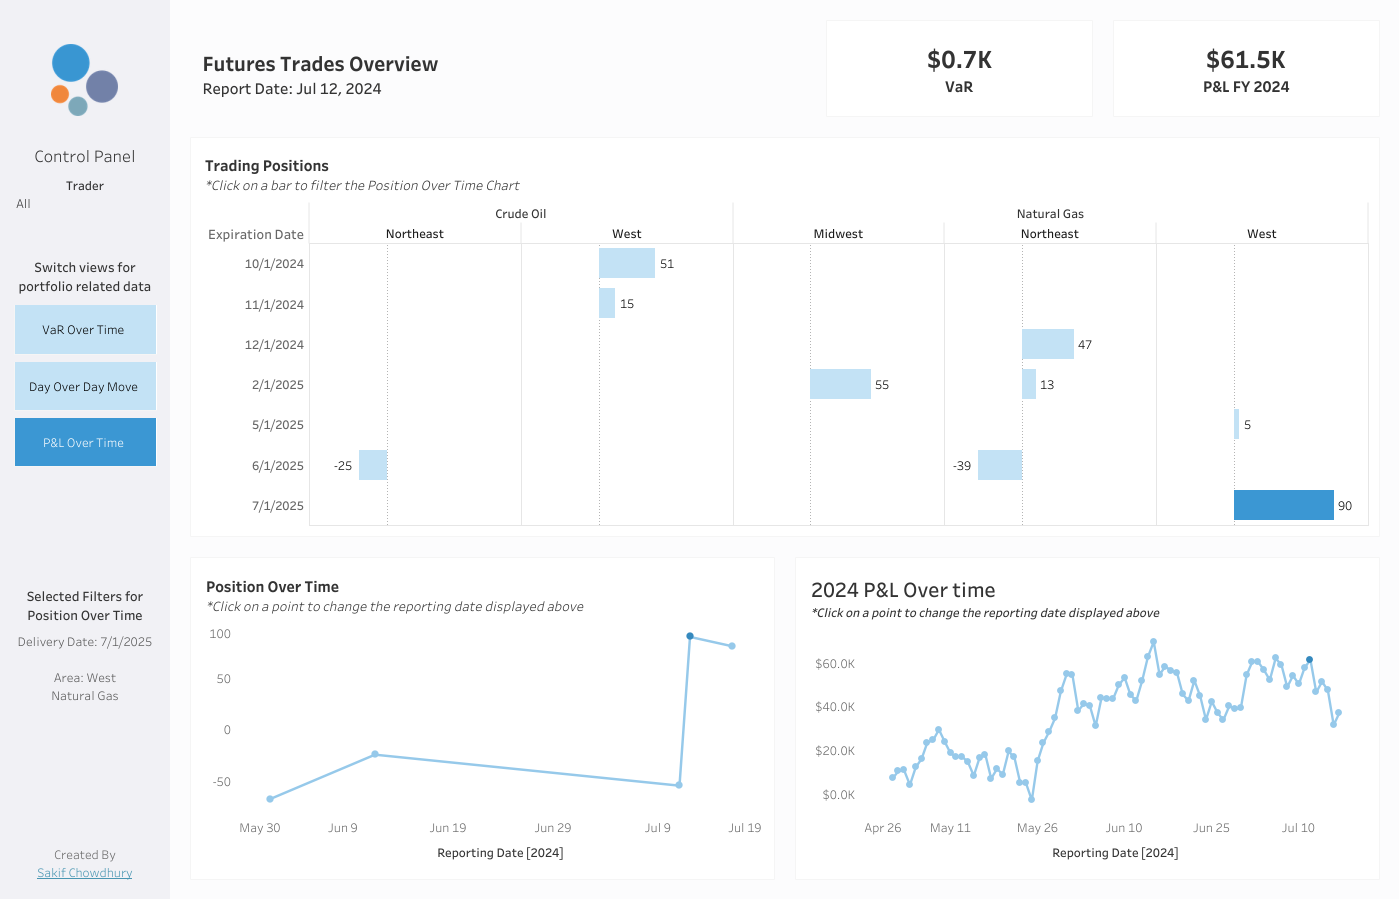Click the first data point near May 30
This screenshot has width=1399, height=899.
[270, 799]
